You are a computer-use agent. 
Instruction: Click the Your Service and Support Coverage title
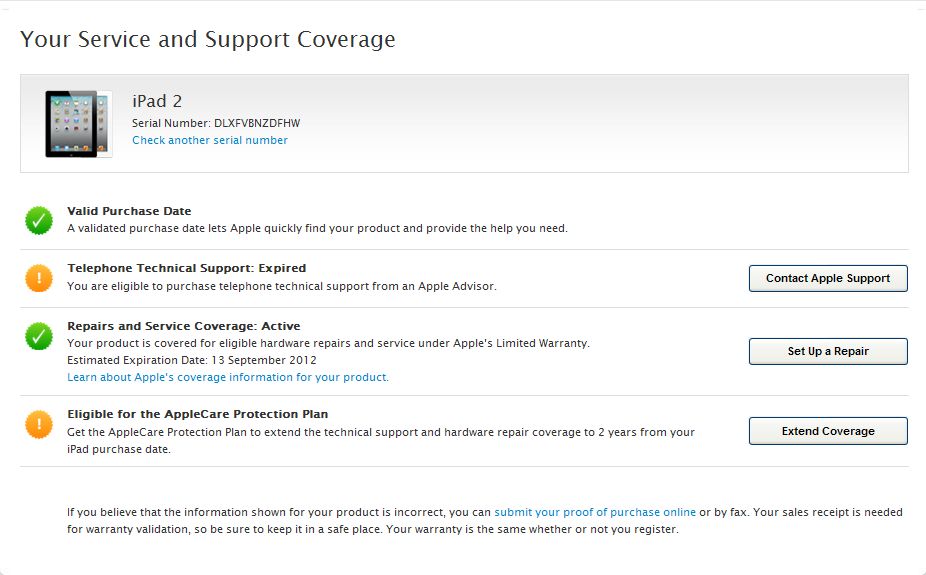tap(208, 40)
